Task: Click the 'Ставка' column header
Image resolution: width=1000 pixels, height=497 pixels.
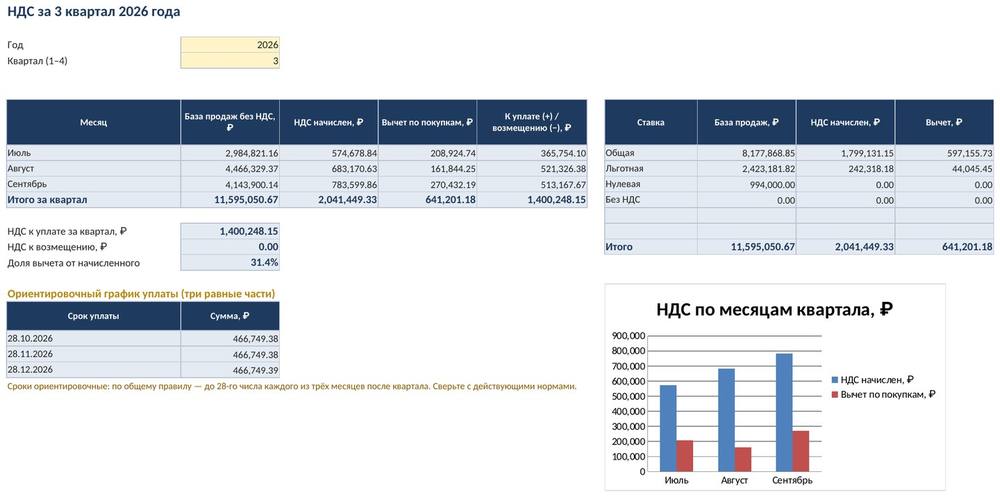Action: coord(651,122)
